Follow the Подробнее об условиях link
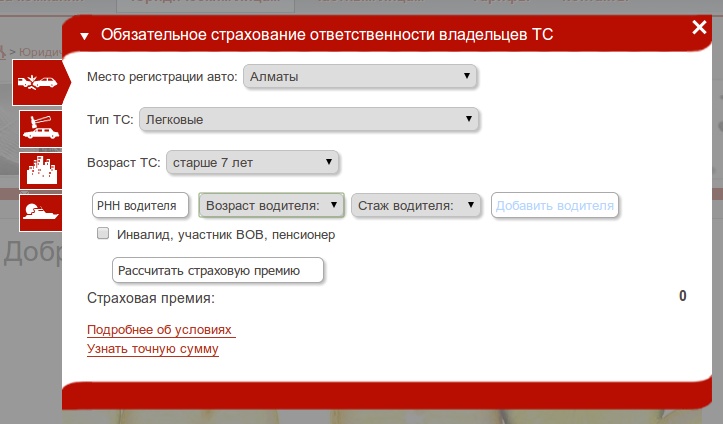The width and height of the screenshot is (723, 424). point(160,330)
